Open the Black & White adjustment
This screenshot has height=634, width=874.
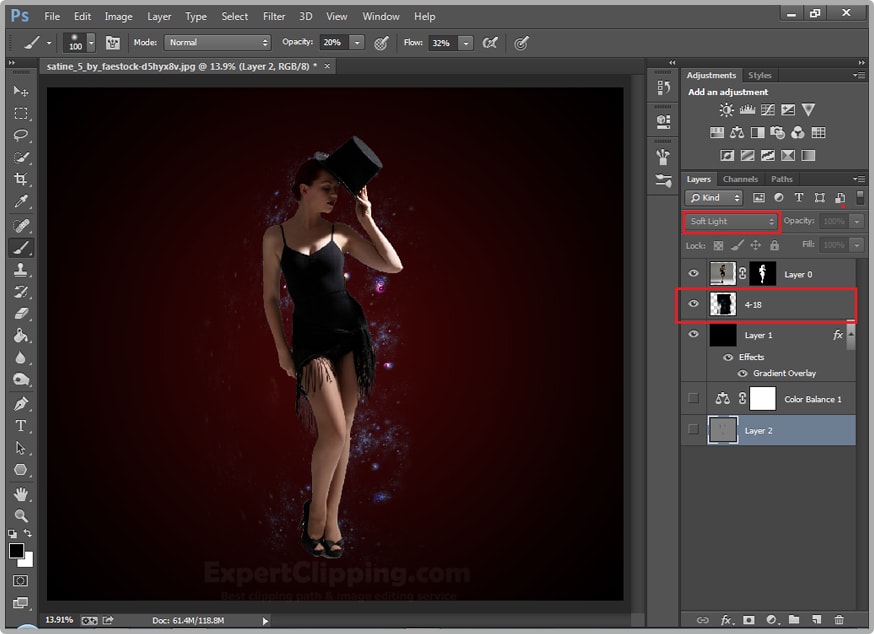758,132
